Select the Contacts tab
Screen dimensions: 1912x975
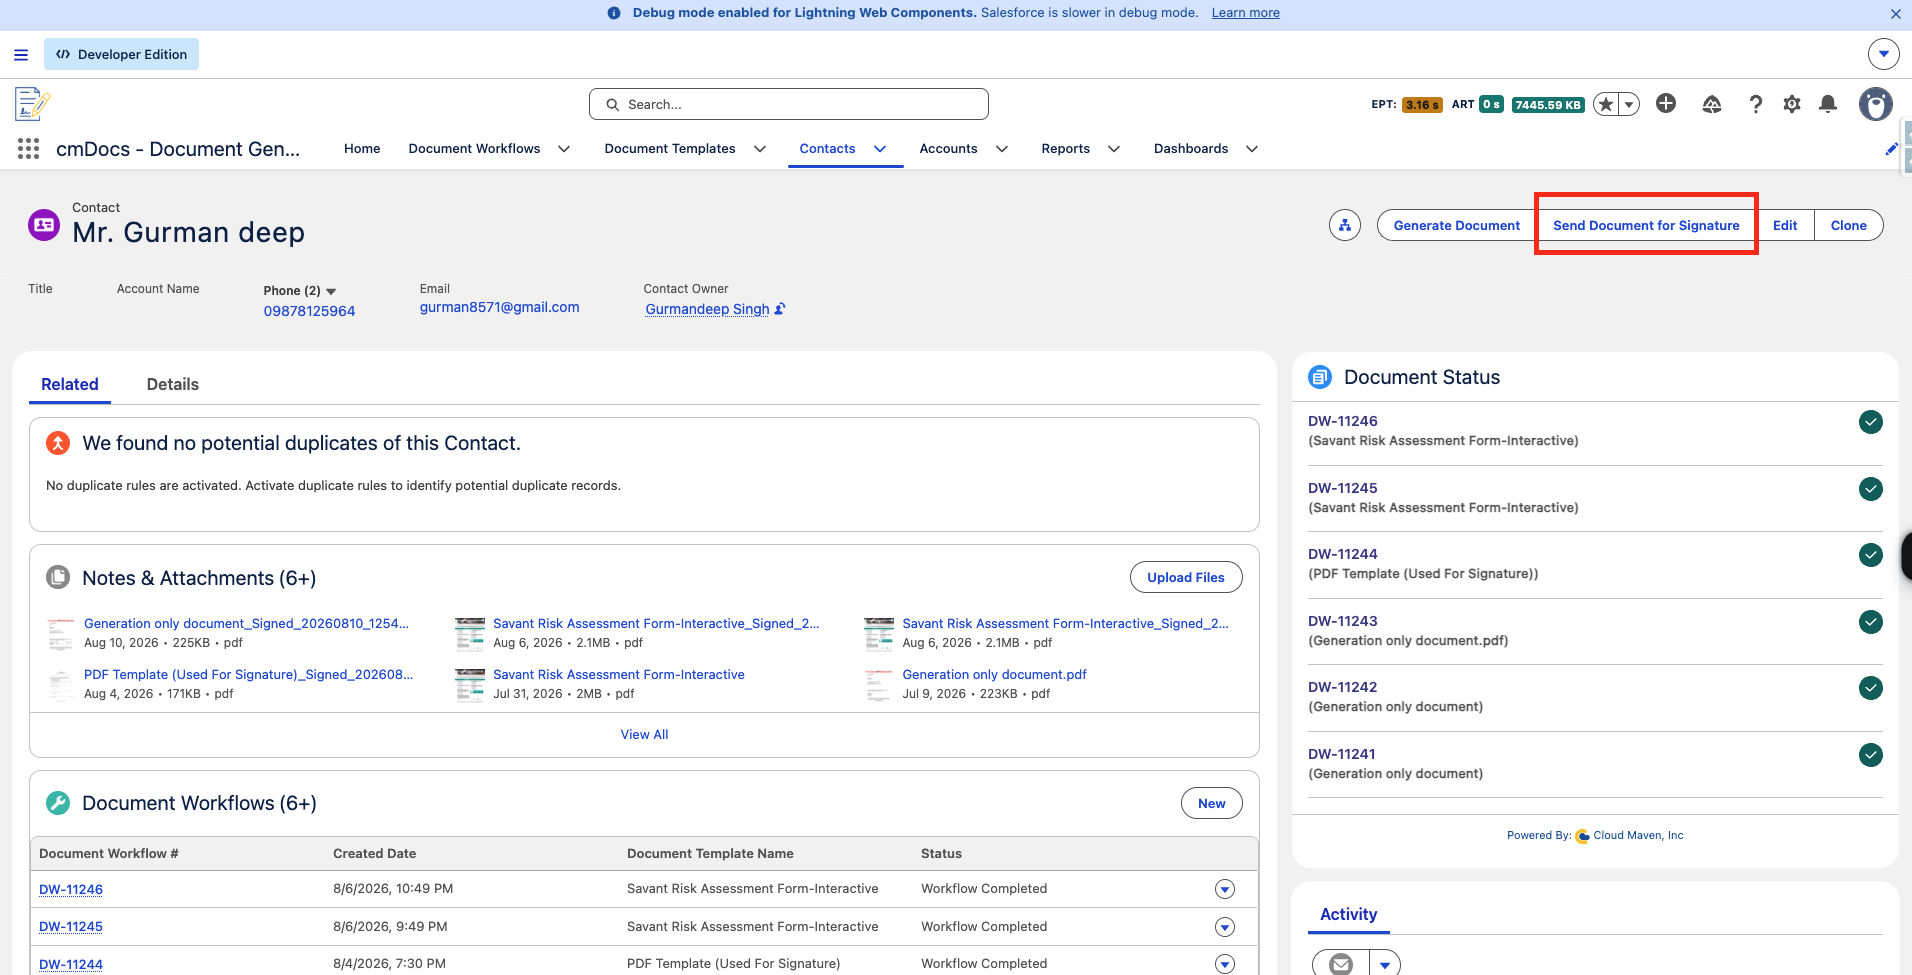click(x=827, y=149)
